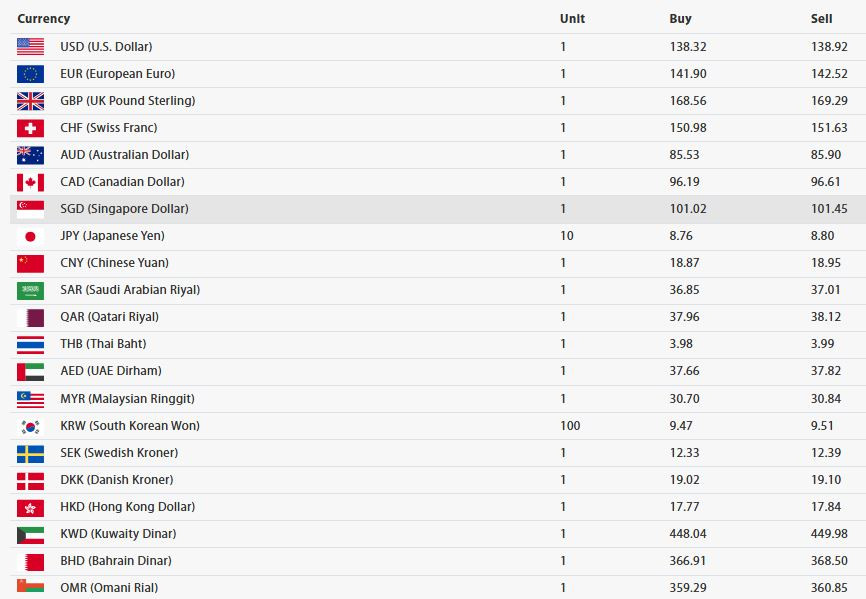Select the Swedish flag icon
Screen dimensions: 866x599
pyautogui.click(x=30, y=453)
